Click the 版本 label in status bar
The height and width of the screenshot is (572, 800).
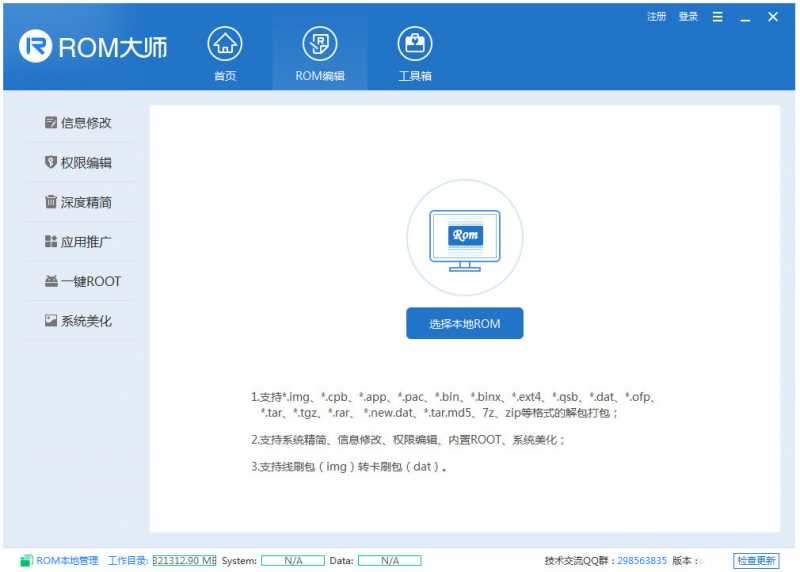pyautogui.click(x=685, y=561)
